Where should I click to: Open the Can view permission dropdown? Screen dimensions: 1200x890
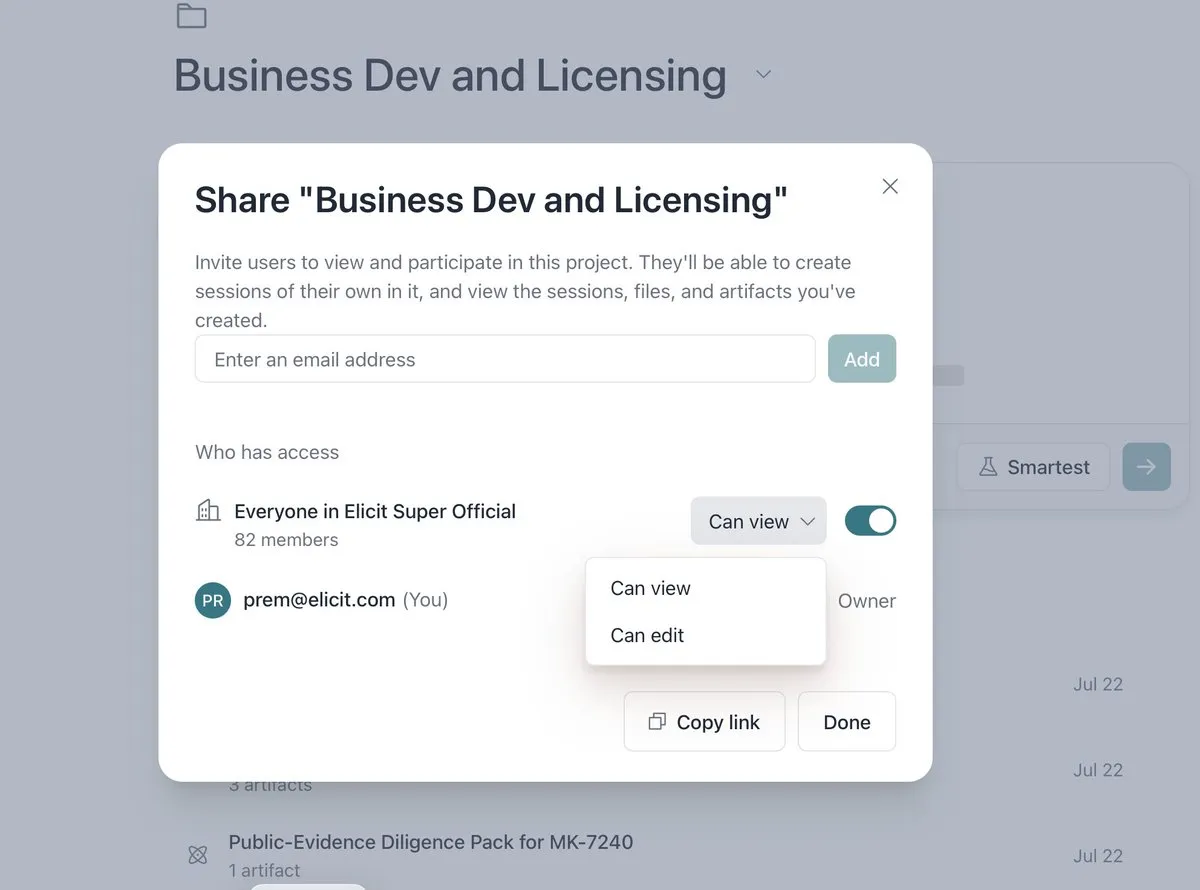[759, 521]
